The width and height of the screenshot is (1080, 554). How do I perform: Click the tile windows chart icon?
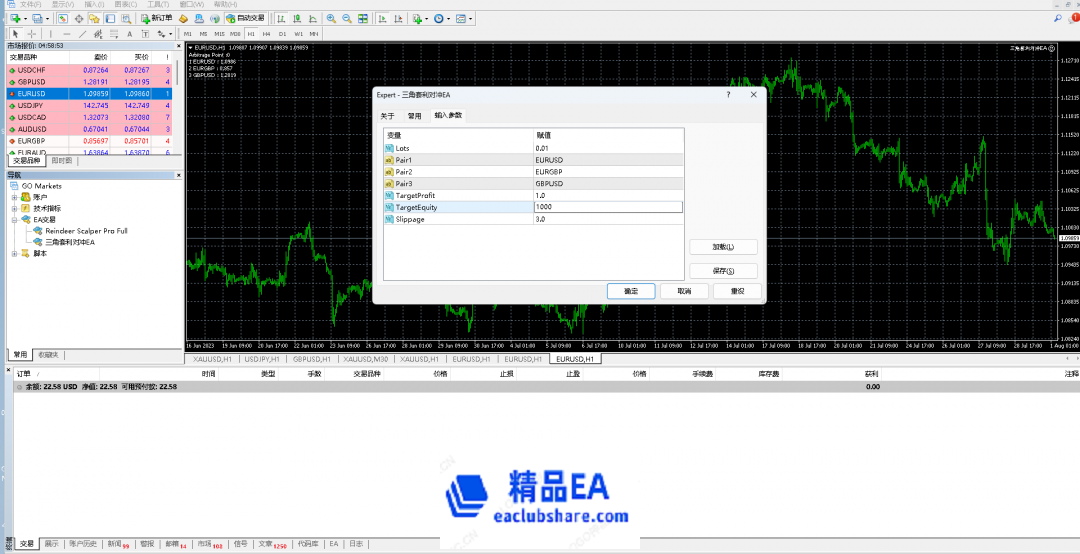click(x=363, y=18)
